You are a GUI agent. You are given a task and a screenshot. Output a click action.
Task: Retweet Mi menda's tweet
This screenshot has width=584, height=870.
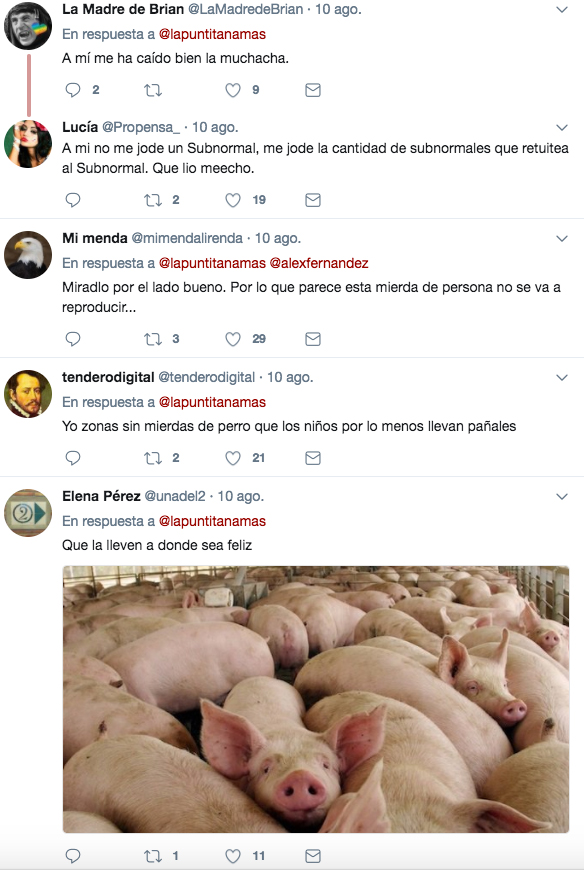tap(153, 339)
